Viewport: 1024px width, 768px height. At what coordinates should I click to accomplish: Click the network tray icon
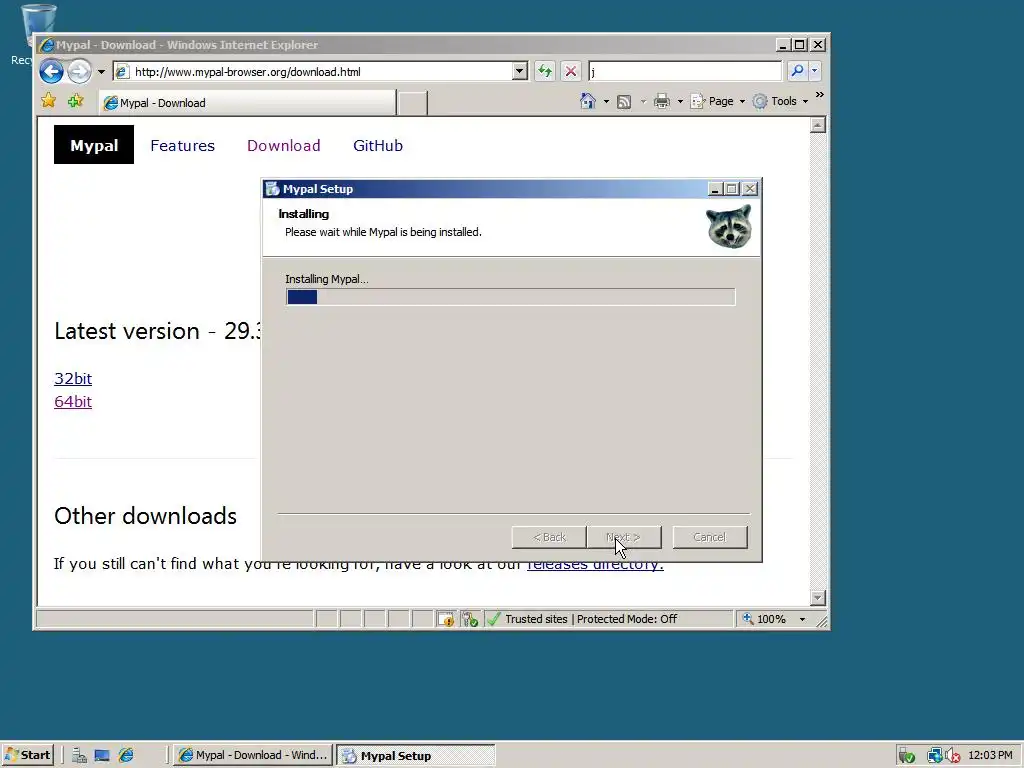tap(935, 756)
